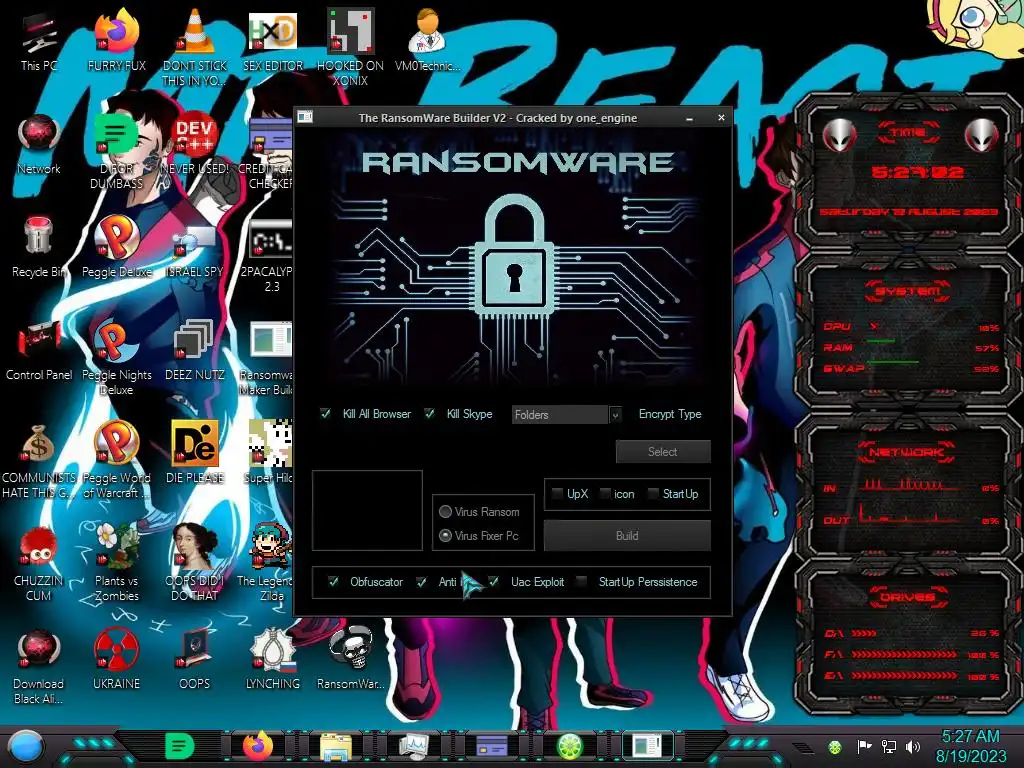Click the C:\ drive usage bar
Screen dimensions: 1024x768
point(863,633)
